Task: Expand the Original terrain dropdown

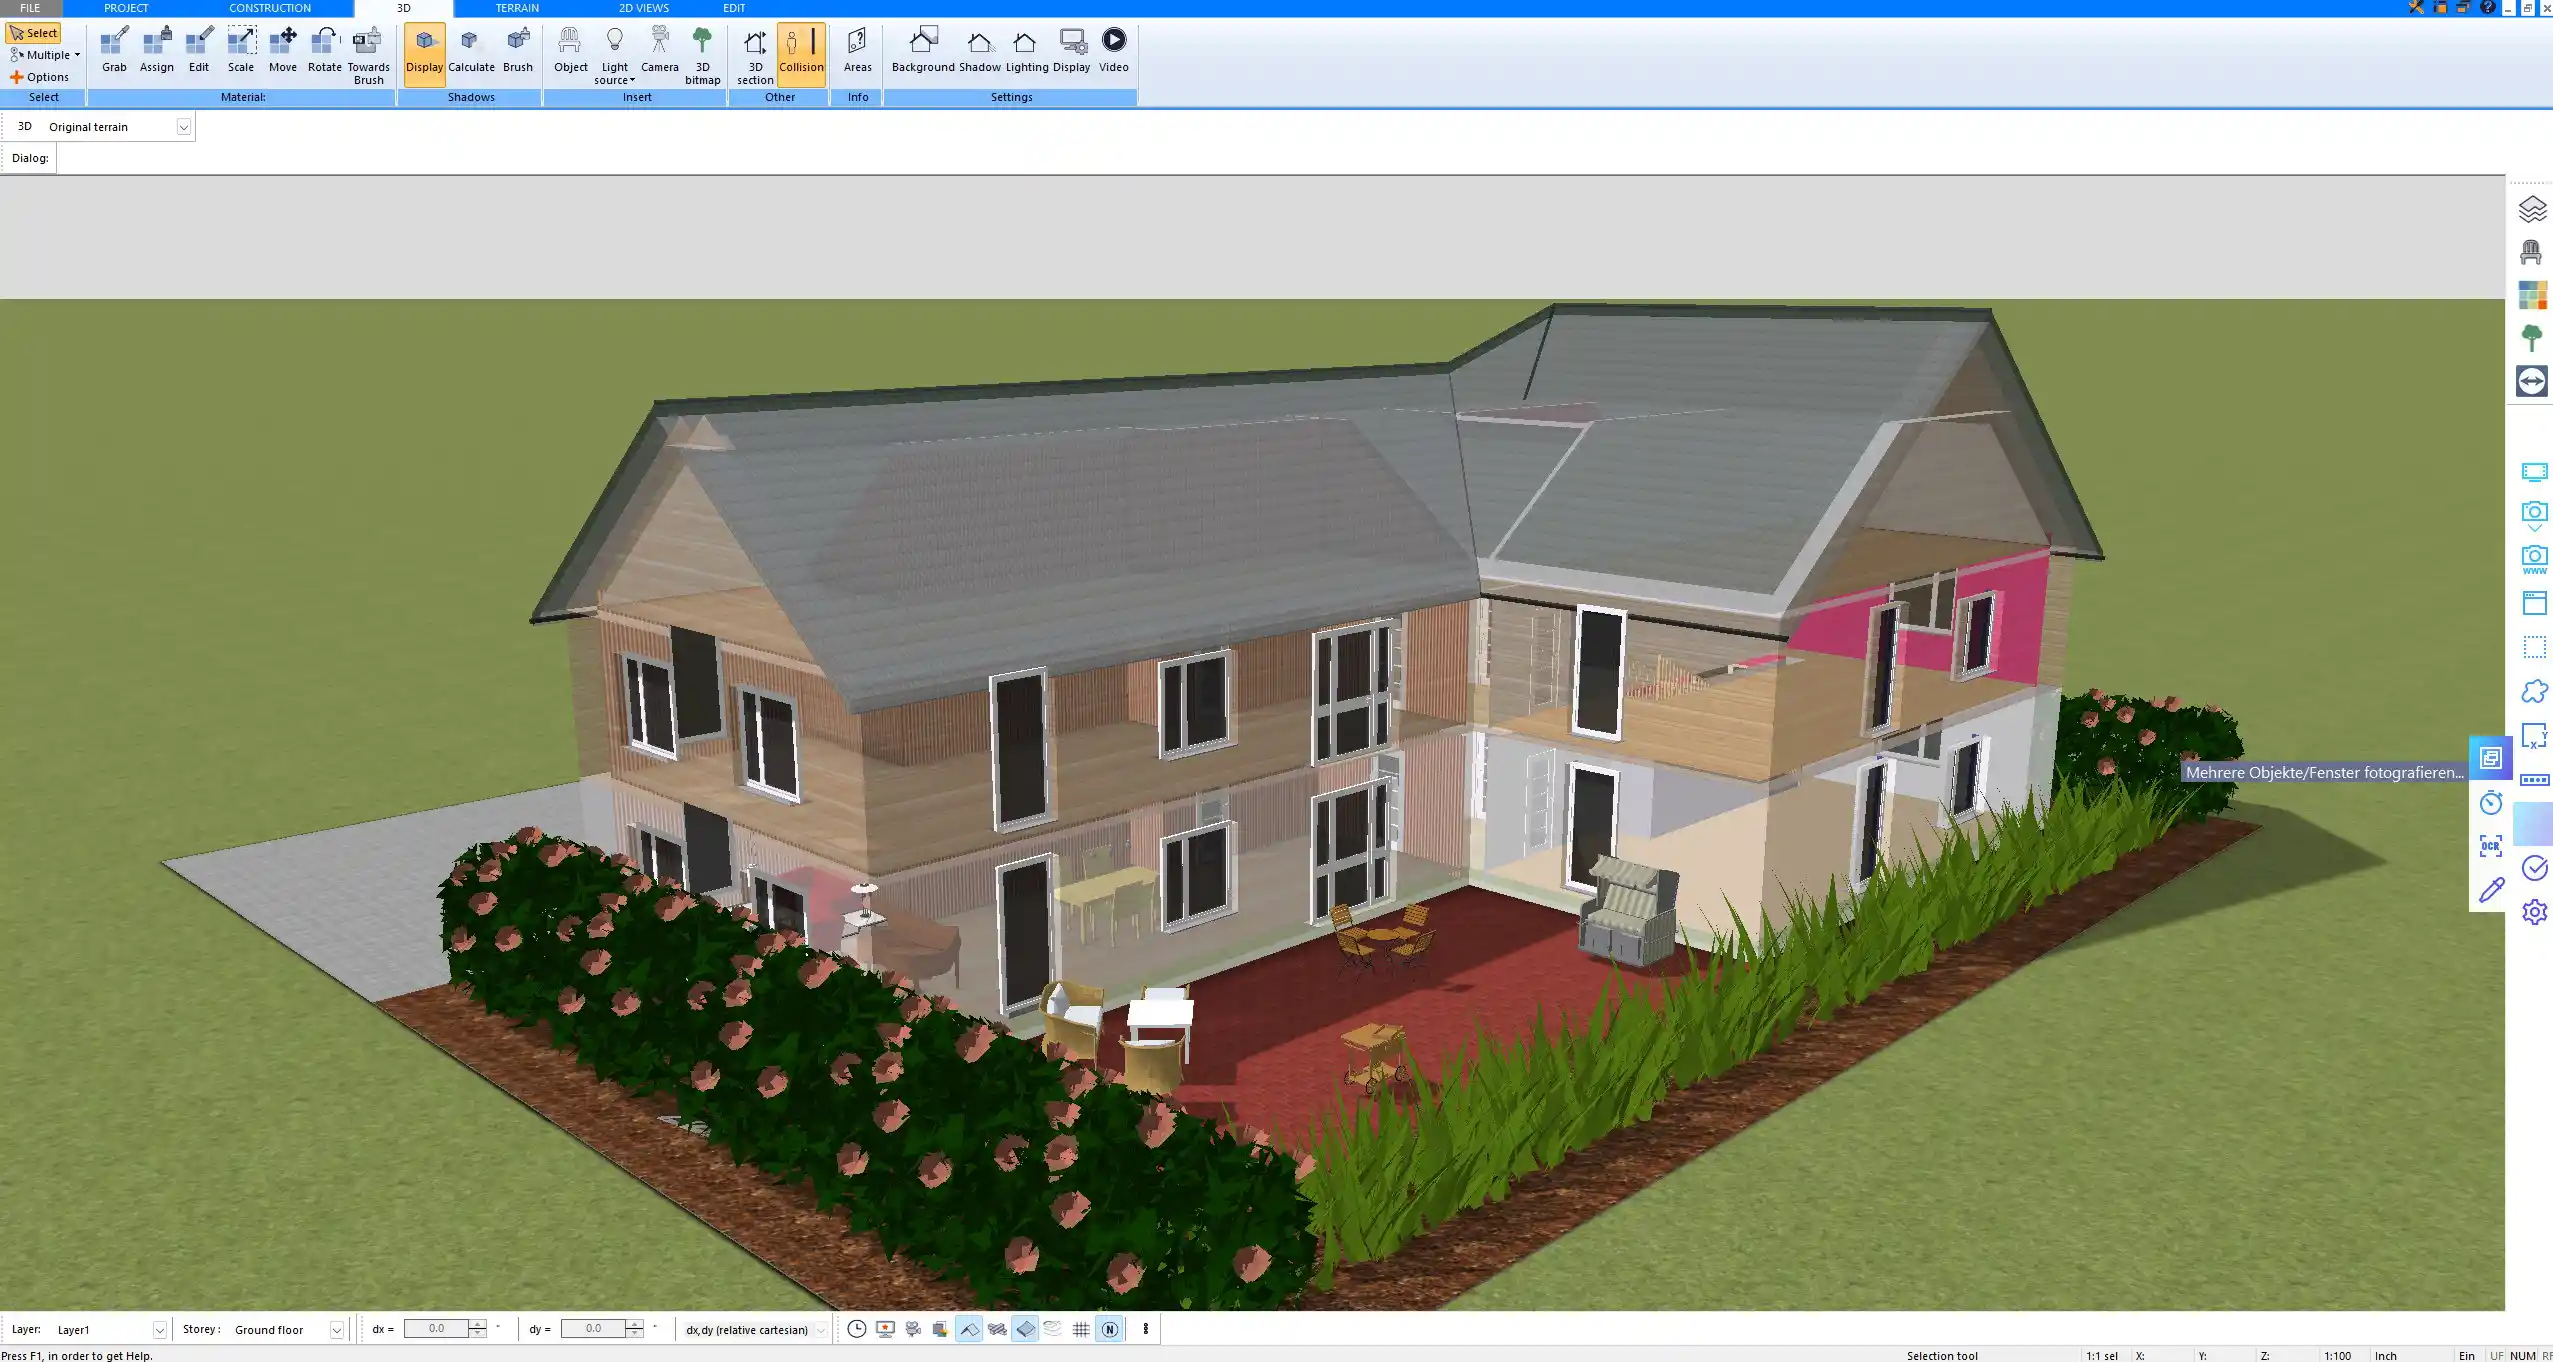Action: (184, 127)
